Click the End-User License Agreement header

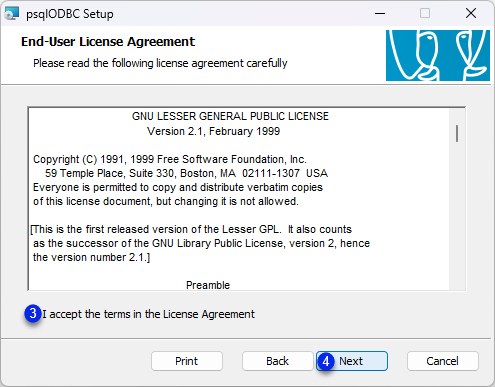(x=108, y=42)
